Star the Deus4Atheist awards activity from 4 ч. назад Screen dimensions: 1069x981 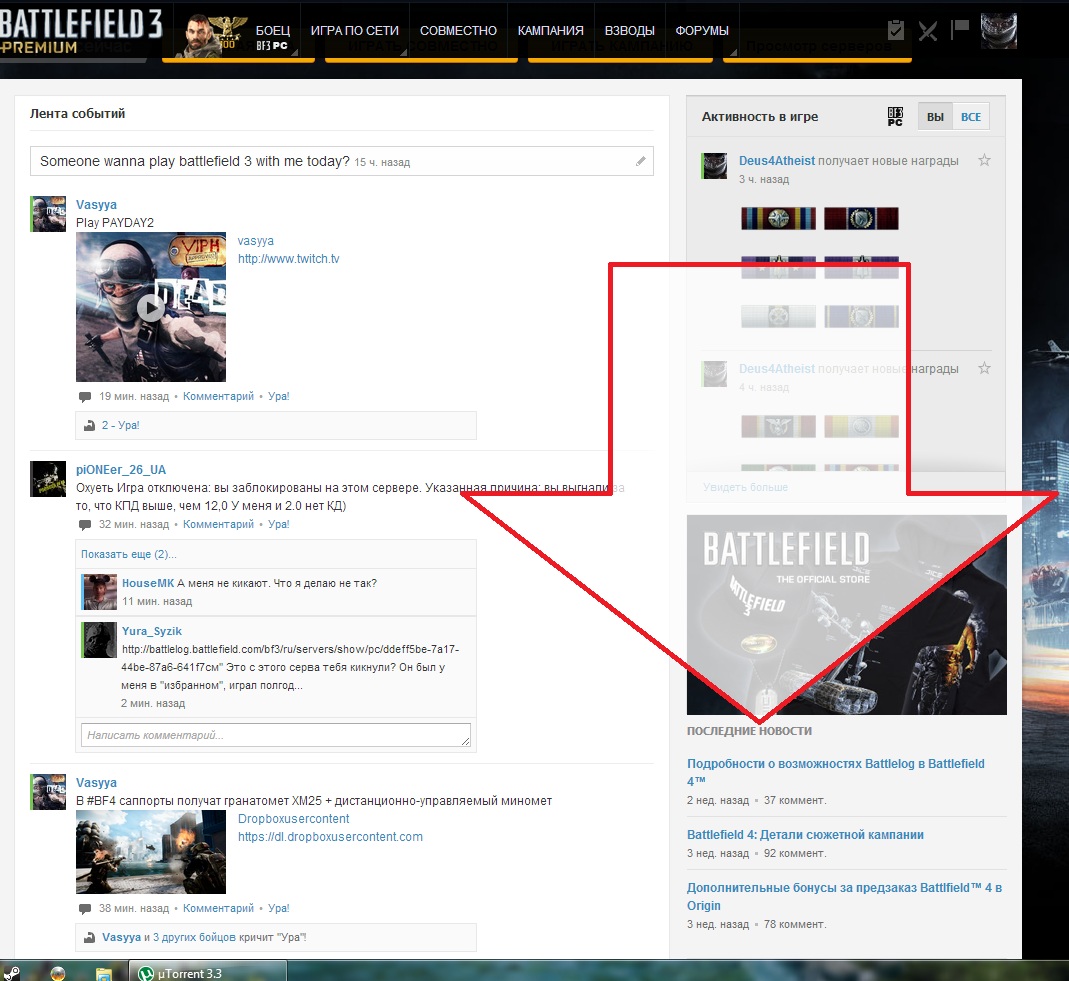pyautogui.click(x=984, y=368)
